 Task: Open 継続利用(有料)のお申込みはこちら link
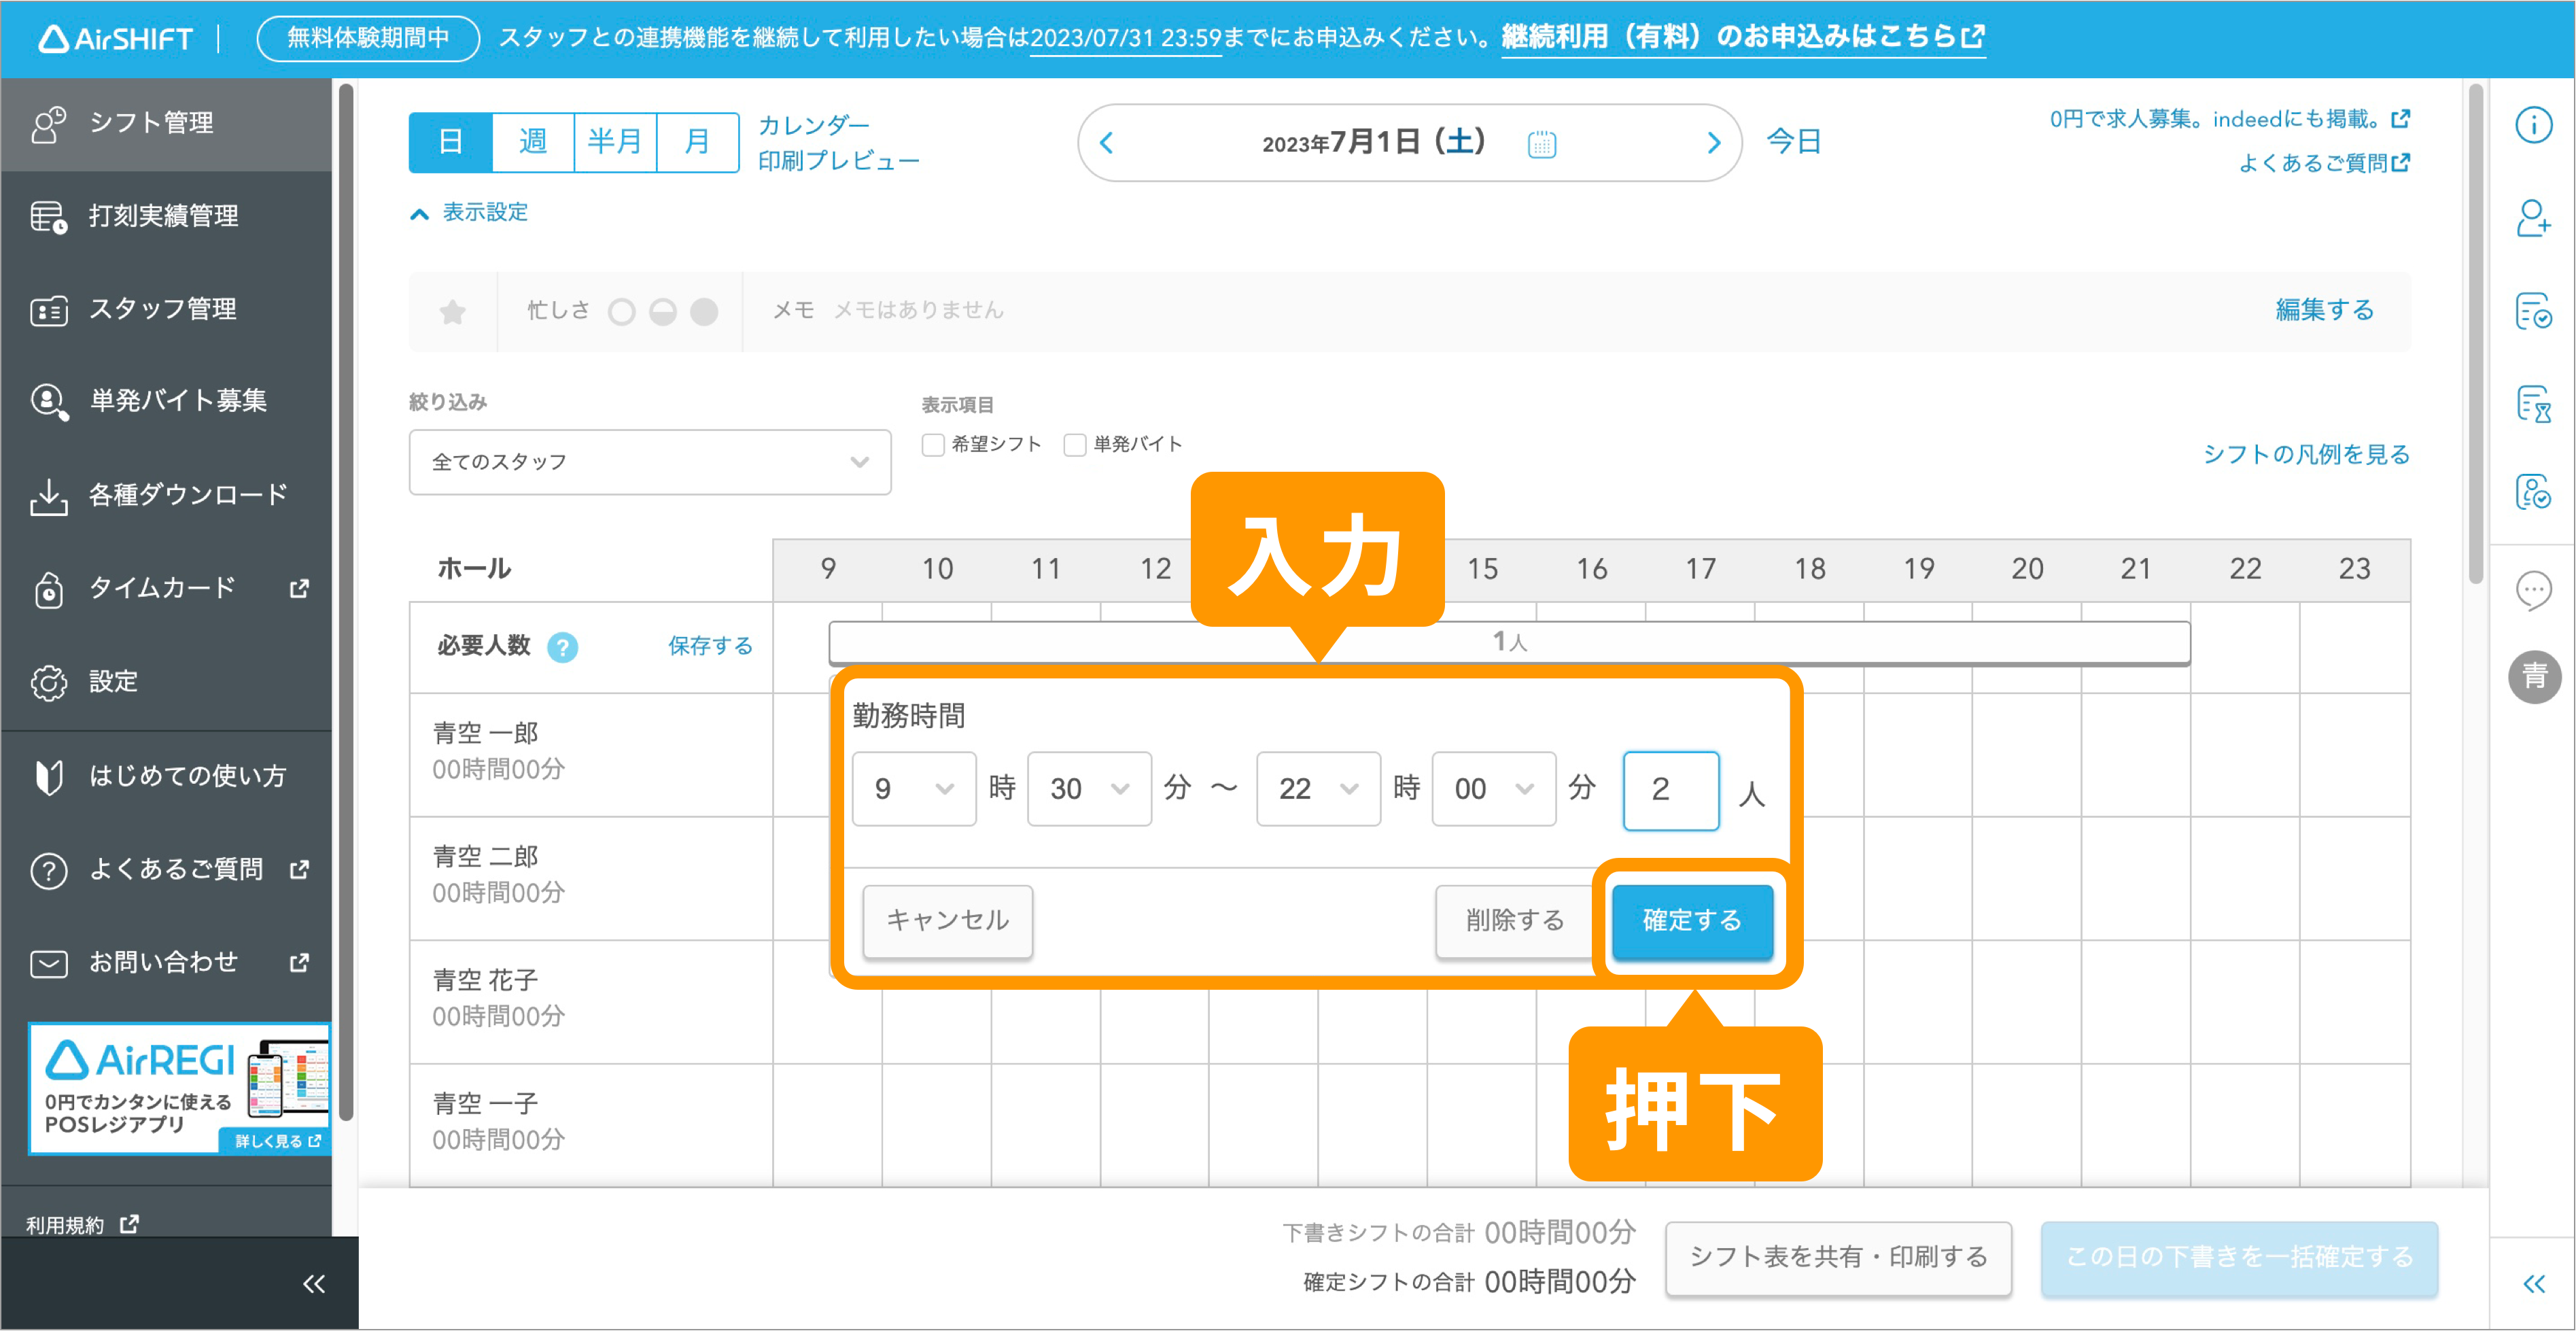(x=1743, y=38)
